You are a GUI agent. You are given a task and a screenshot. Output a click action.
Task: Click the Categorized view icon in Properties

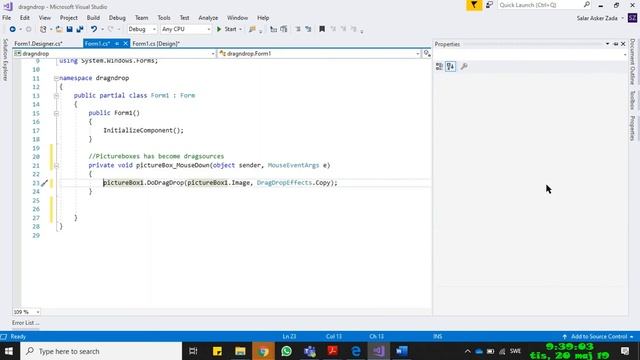click(x=439, y=67)
